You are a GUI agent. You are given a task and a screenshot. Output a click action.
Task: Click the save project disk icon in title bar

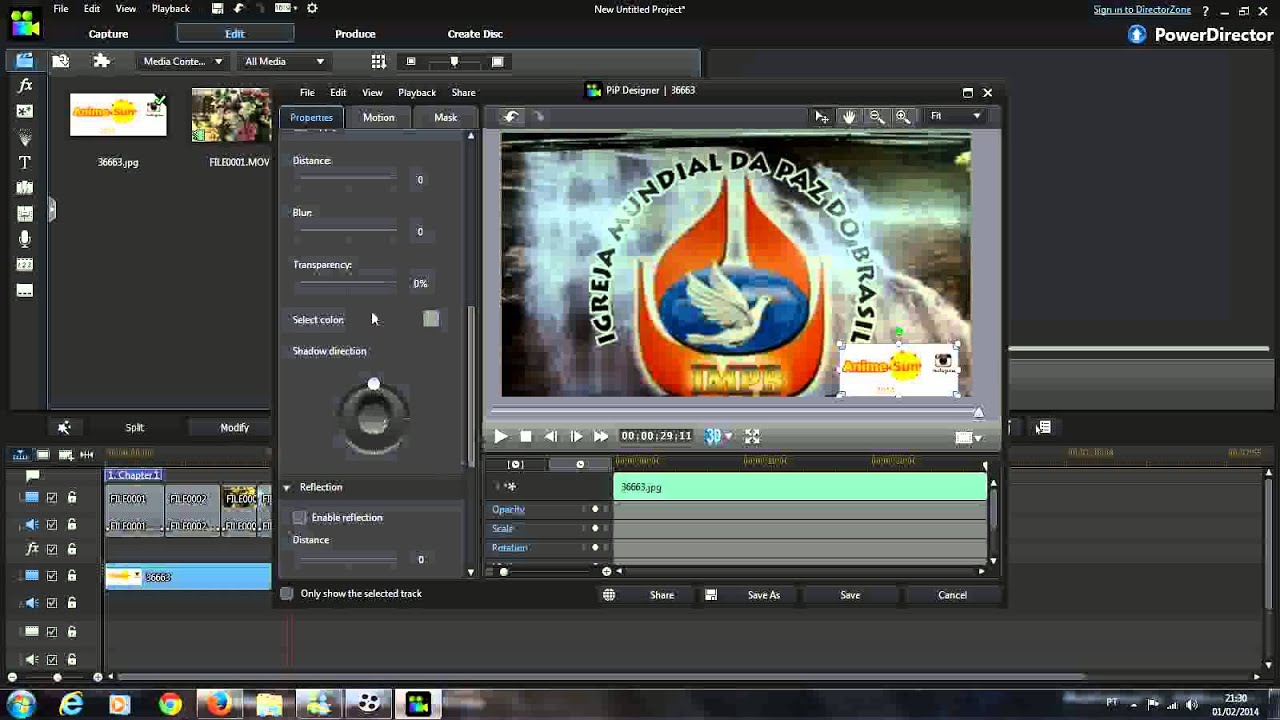(218, 8)
